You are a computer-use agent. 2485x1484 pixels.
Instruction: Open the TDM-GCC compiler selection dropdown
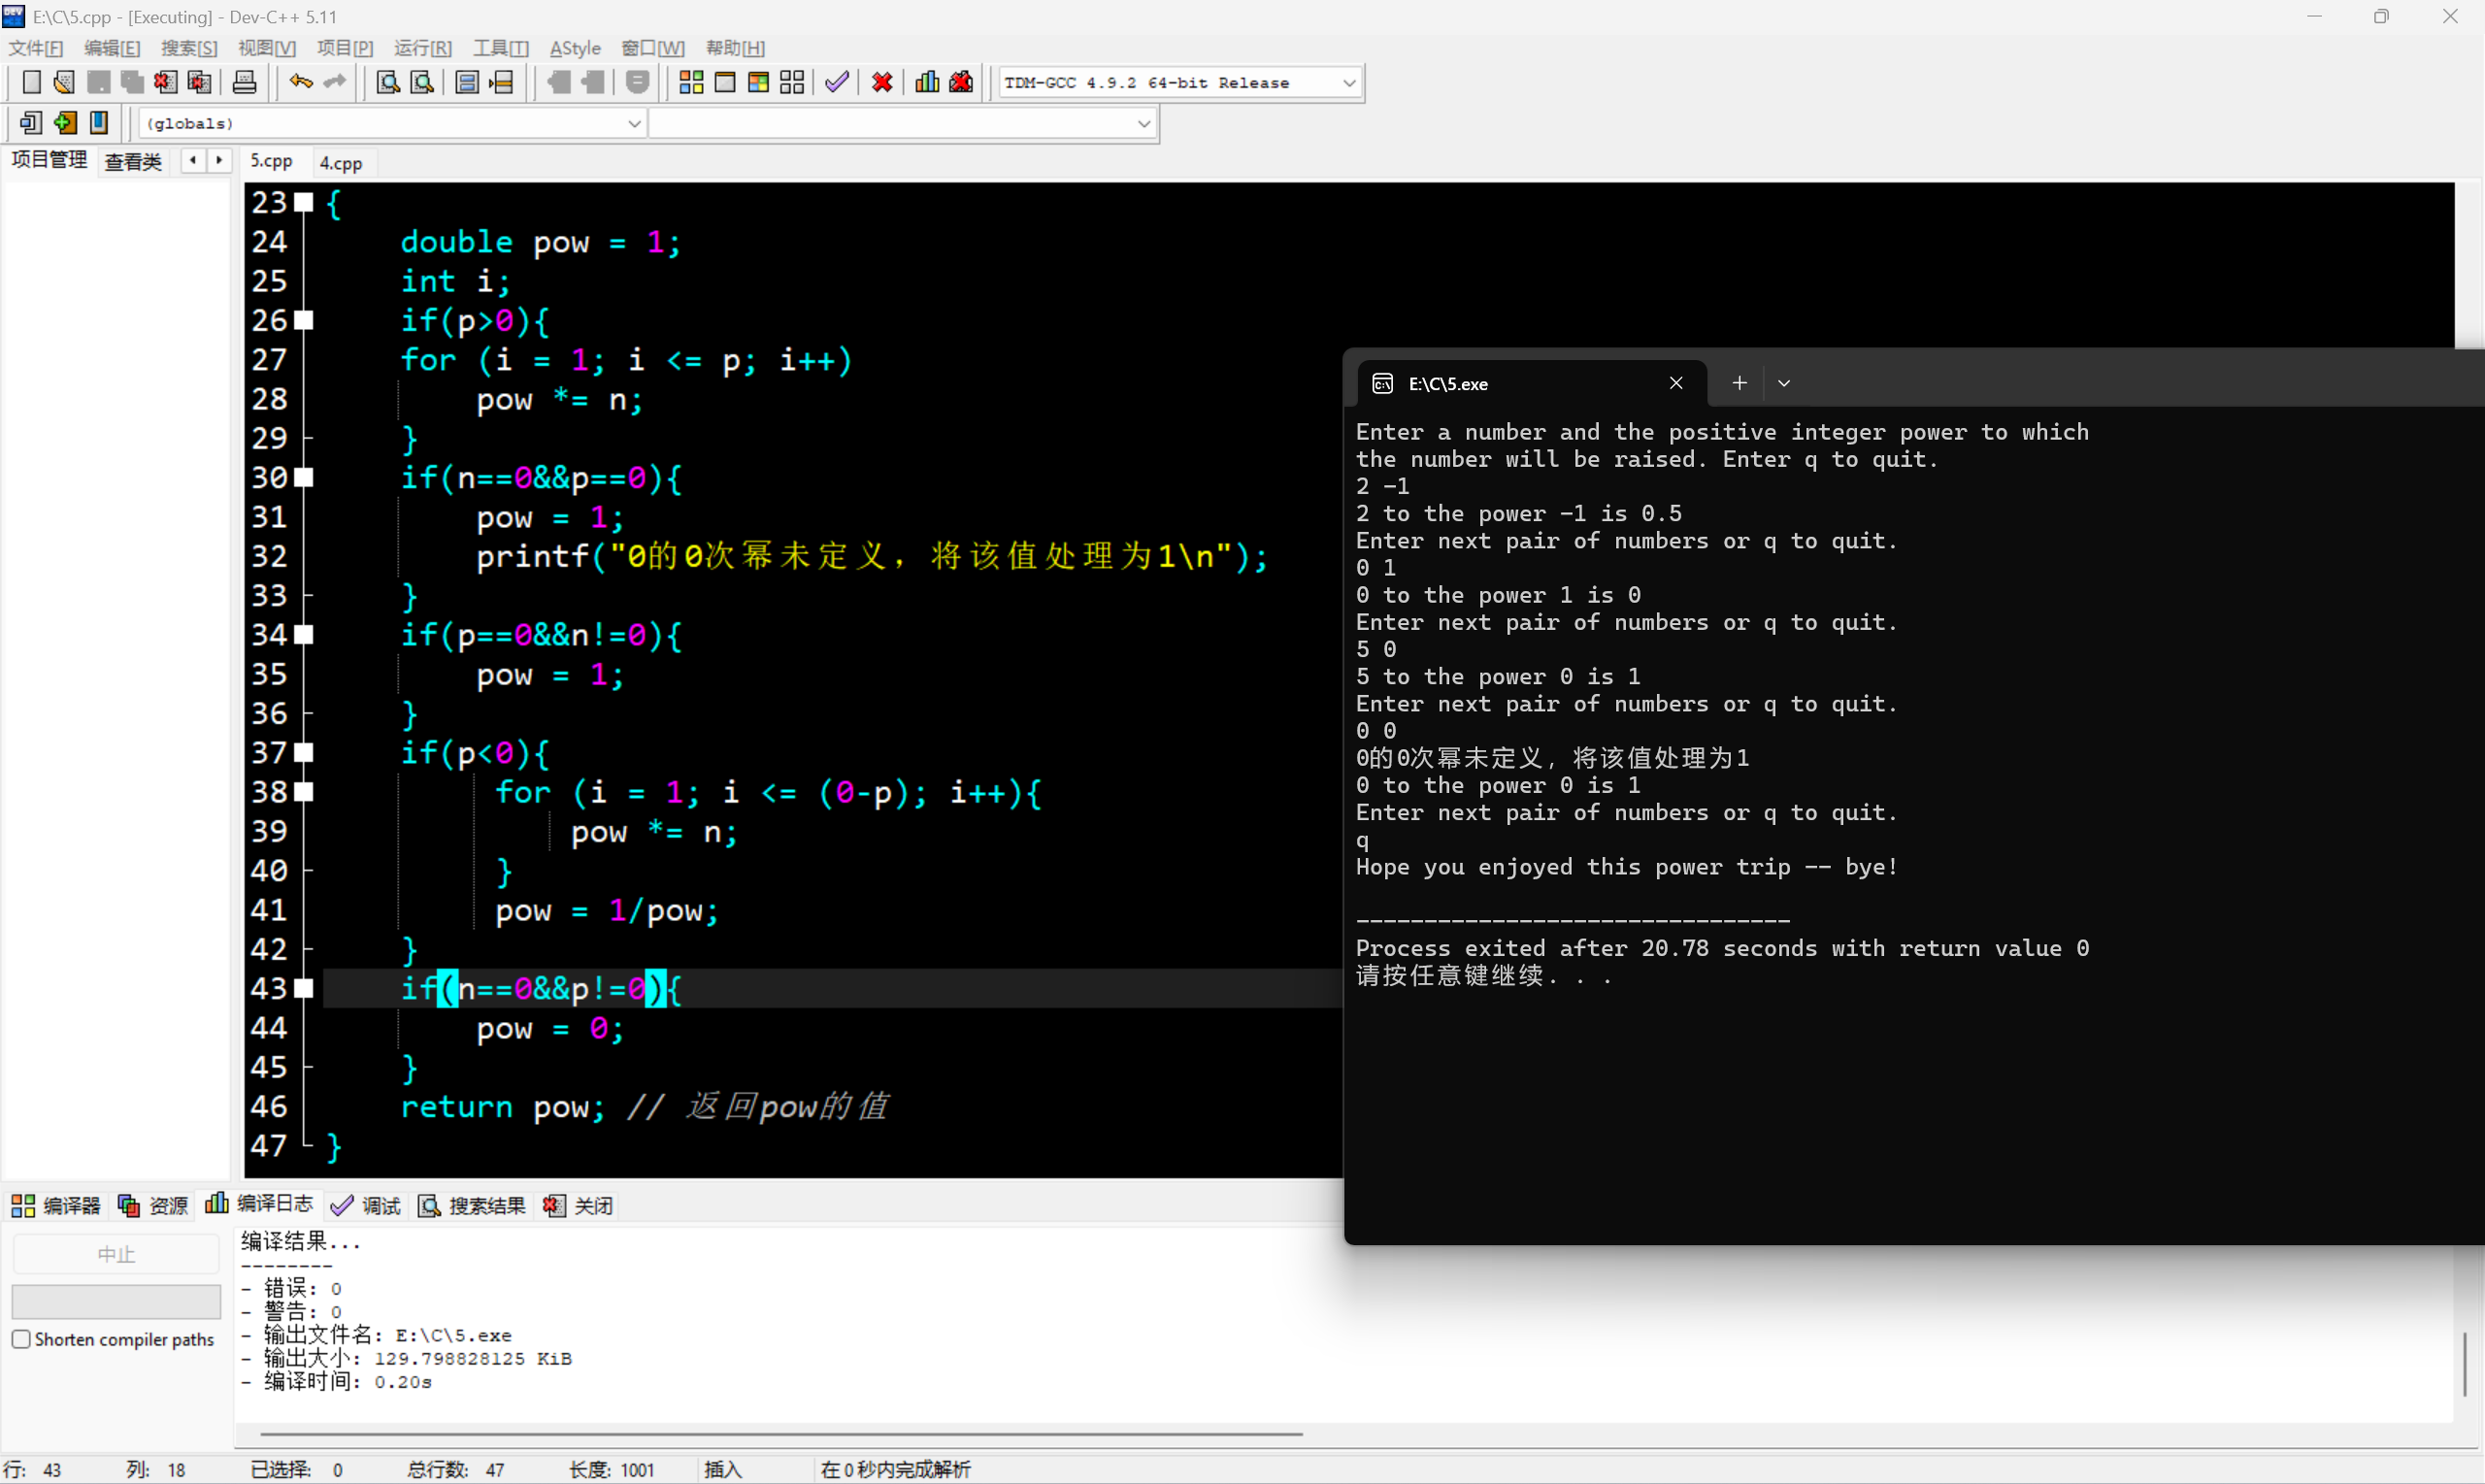tap(1348, 83)
